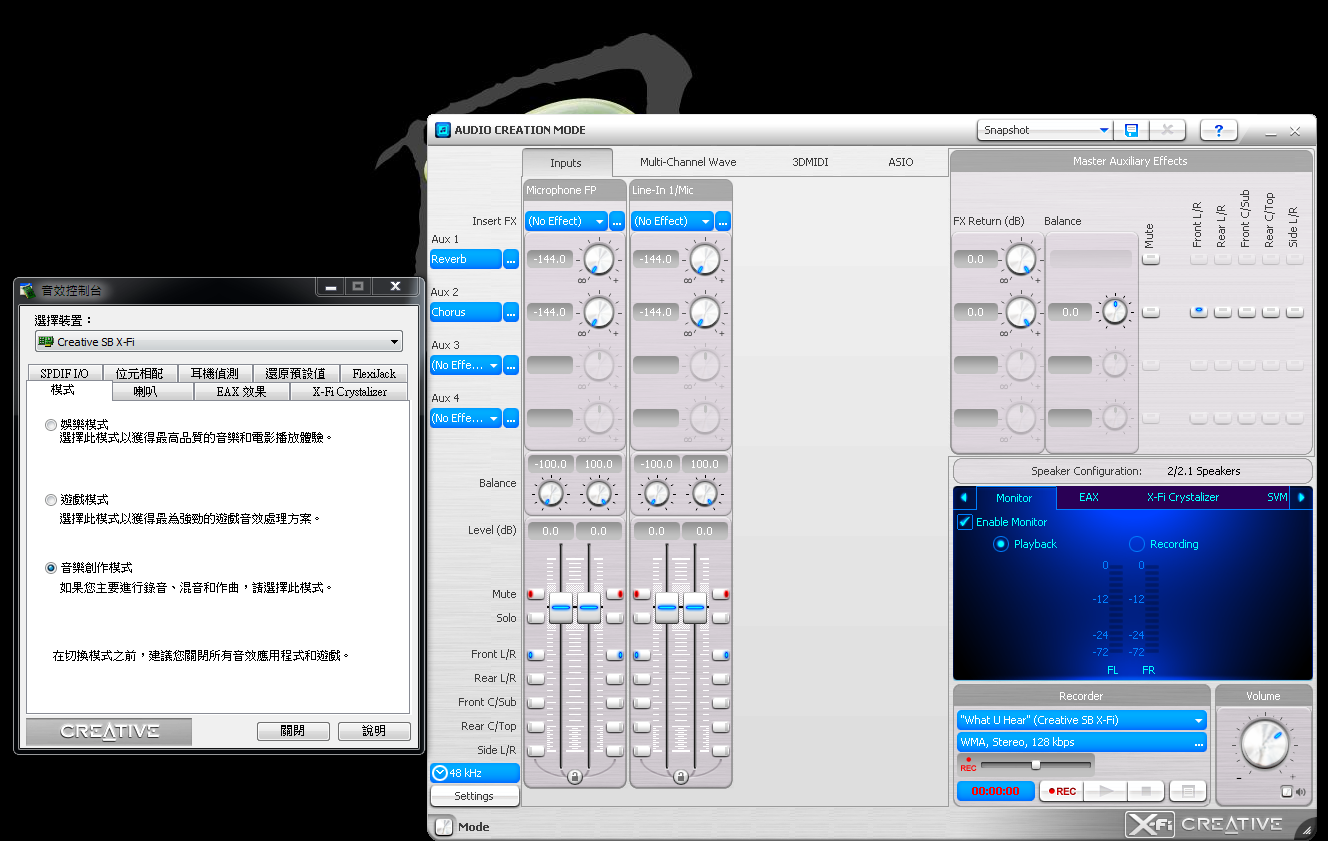Open the Aux 4 effect dropdown
This screenshot has height=841, width=1328.
466,418
